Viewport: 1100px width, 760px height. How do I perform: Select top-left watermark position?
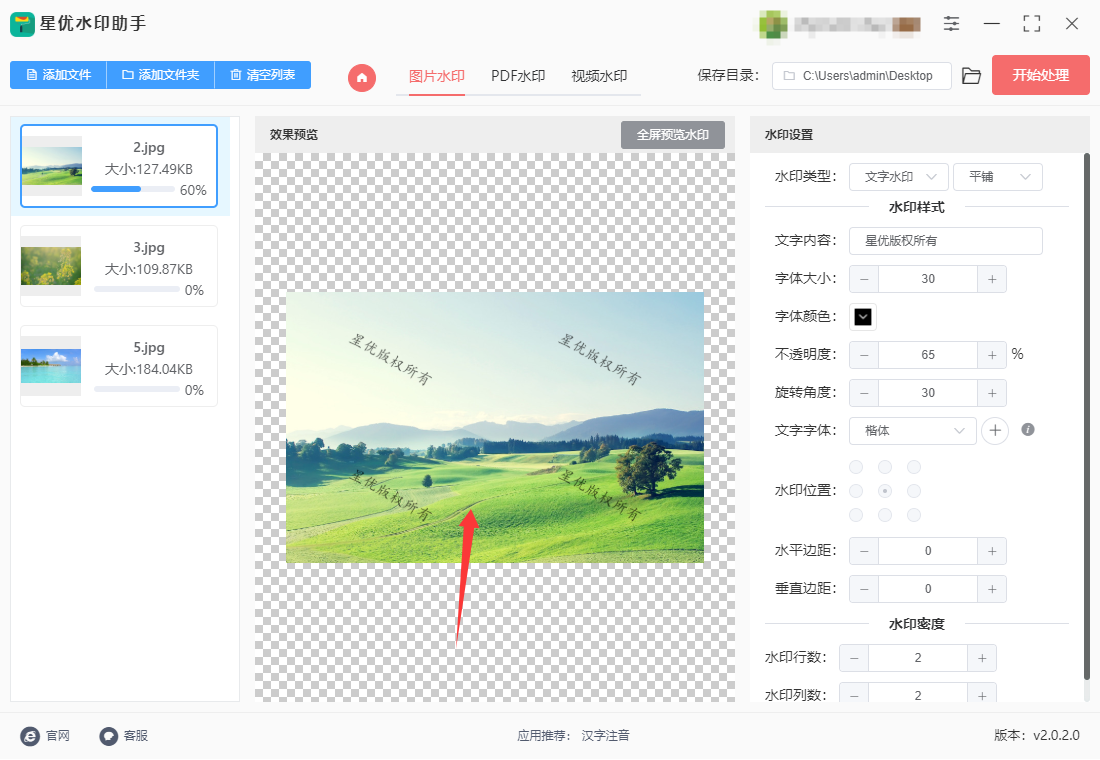856,467
